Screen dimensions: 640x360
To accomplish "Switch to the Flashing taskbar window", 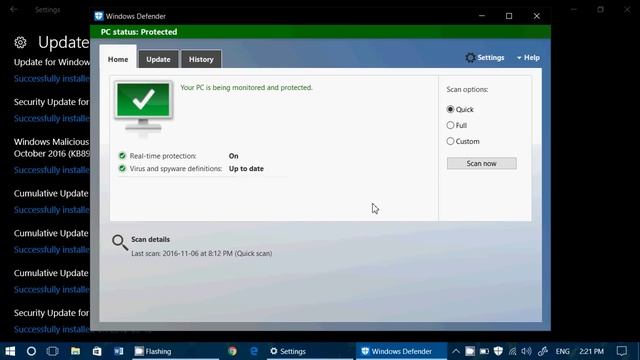I will tap(176, 351).
